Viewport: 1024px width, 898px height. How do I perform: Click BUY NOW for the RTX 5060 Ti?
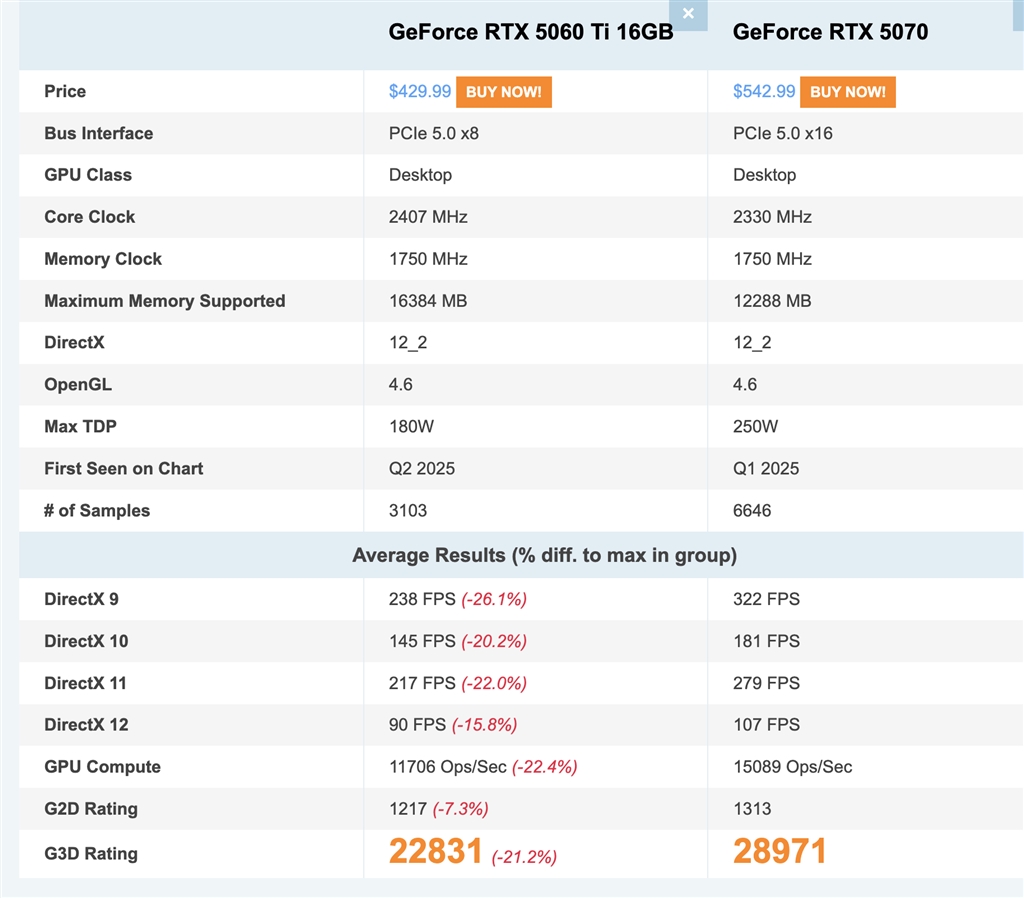[503, 92]
